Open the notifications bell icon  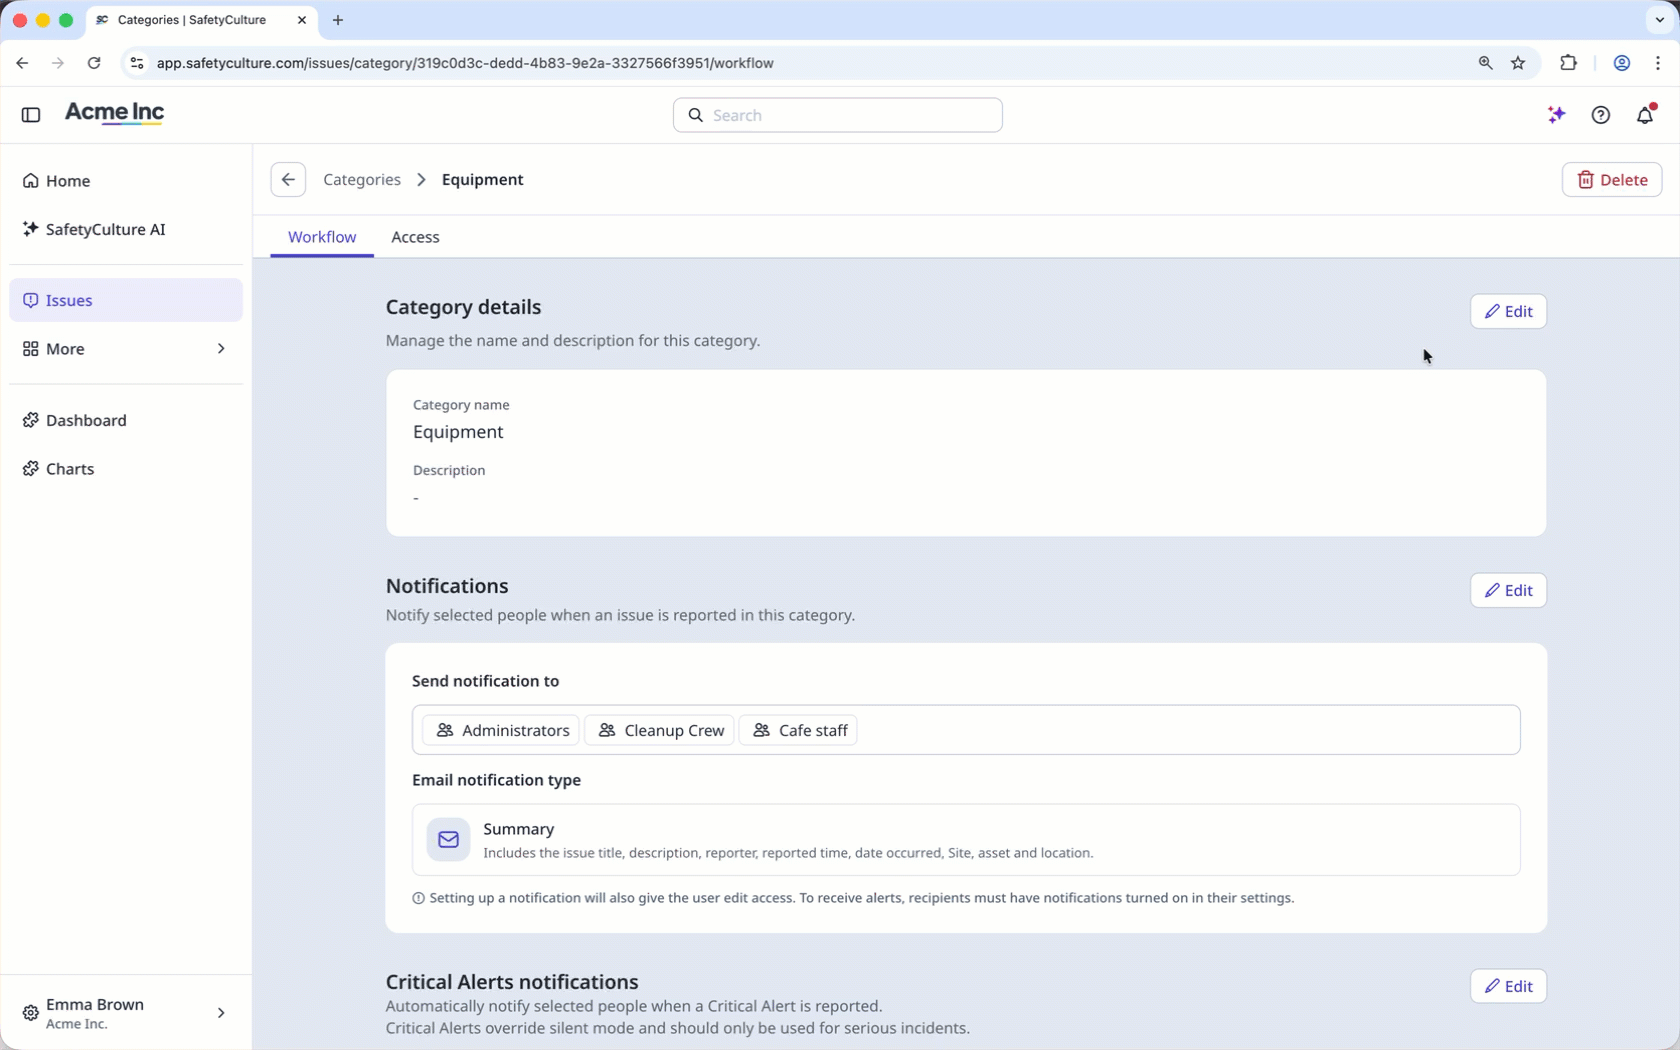(x=1645, y=115)
